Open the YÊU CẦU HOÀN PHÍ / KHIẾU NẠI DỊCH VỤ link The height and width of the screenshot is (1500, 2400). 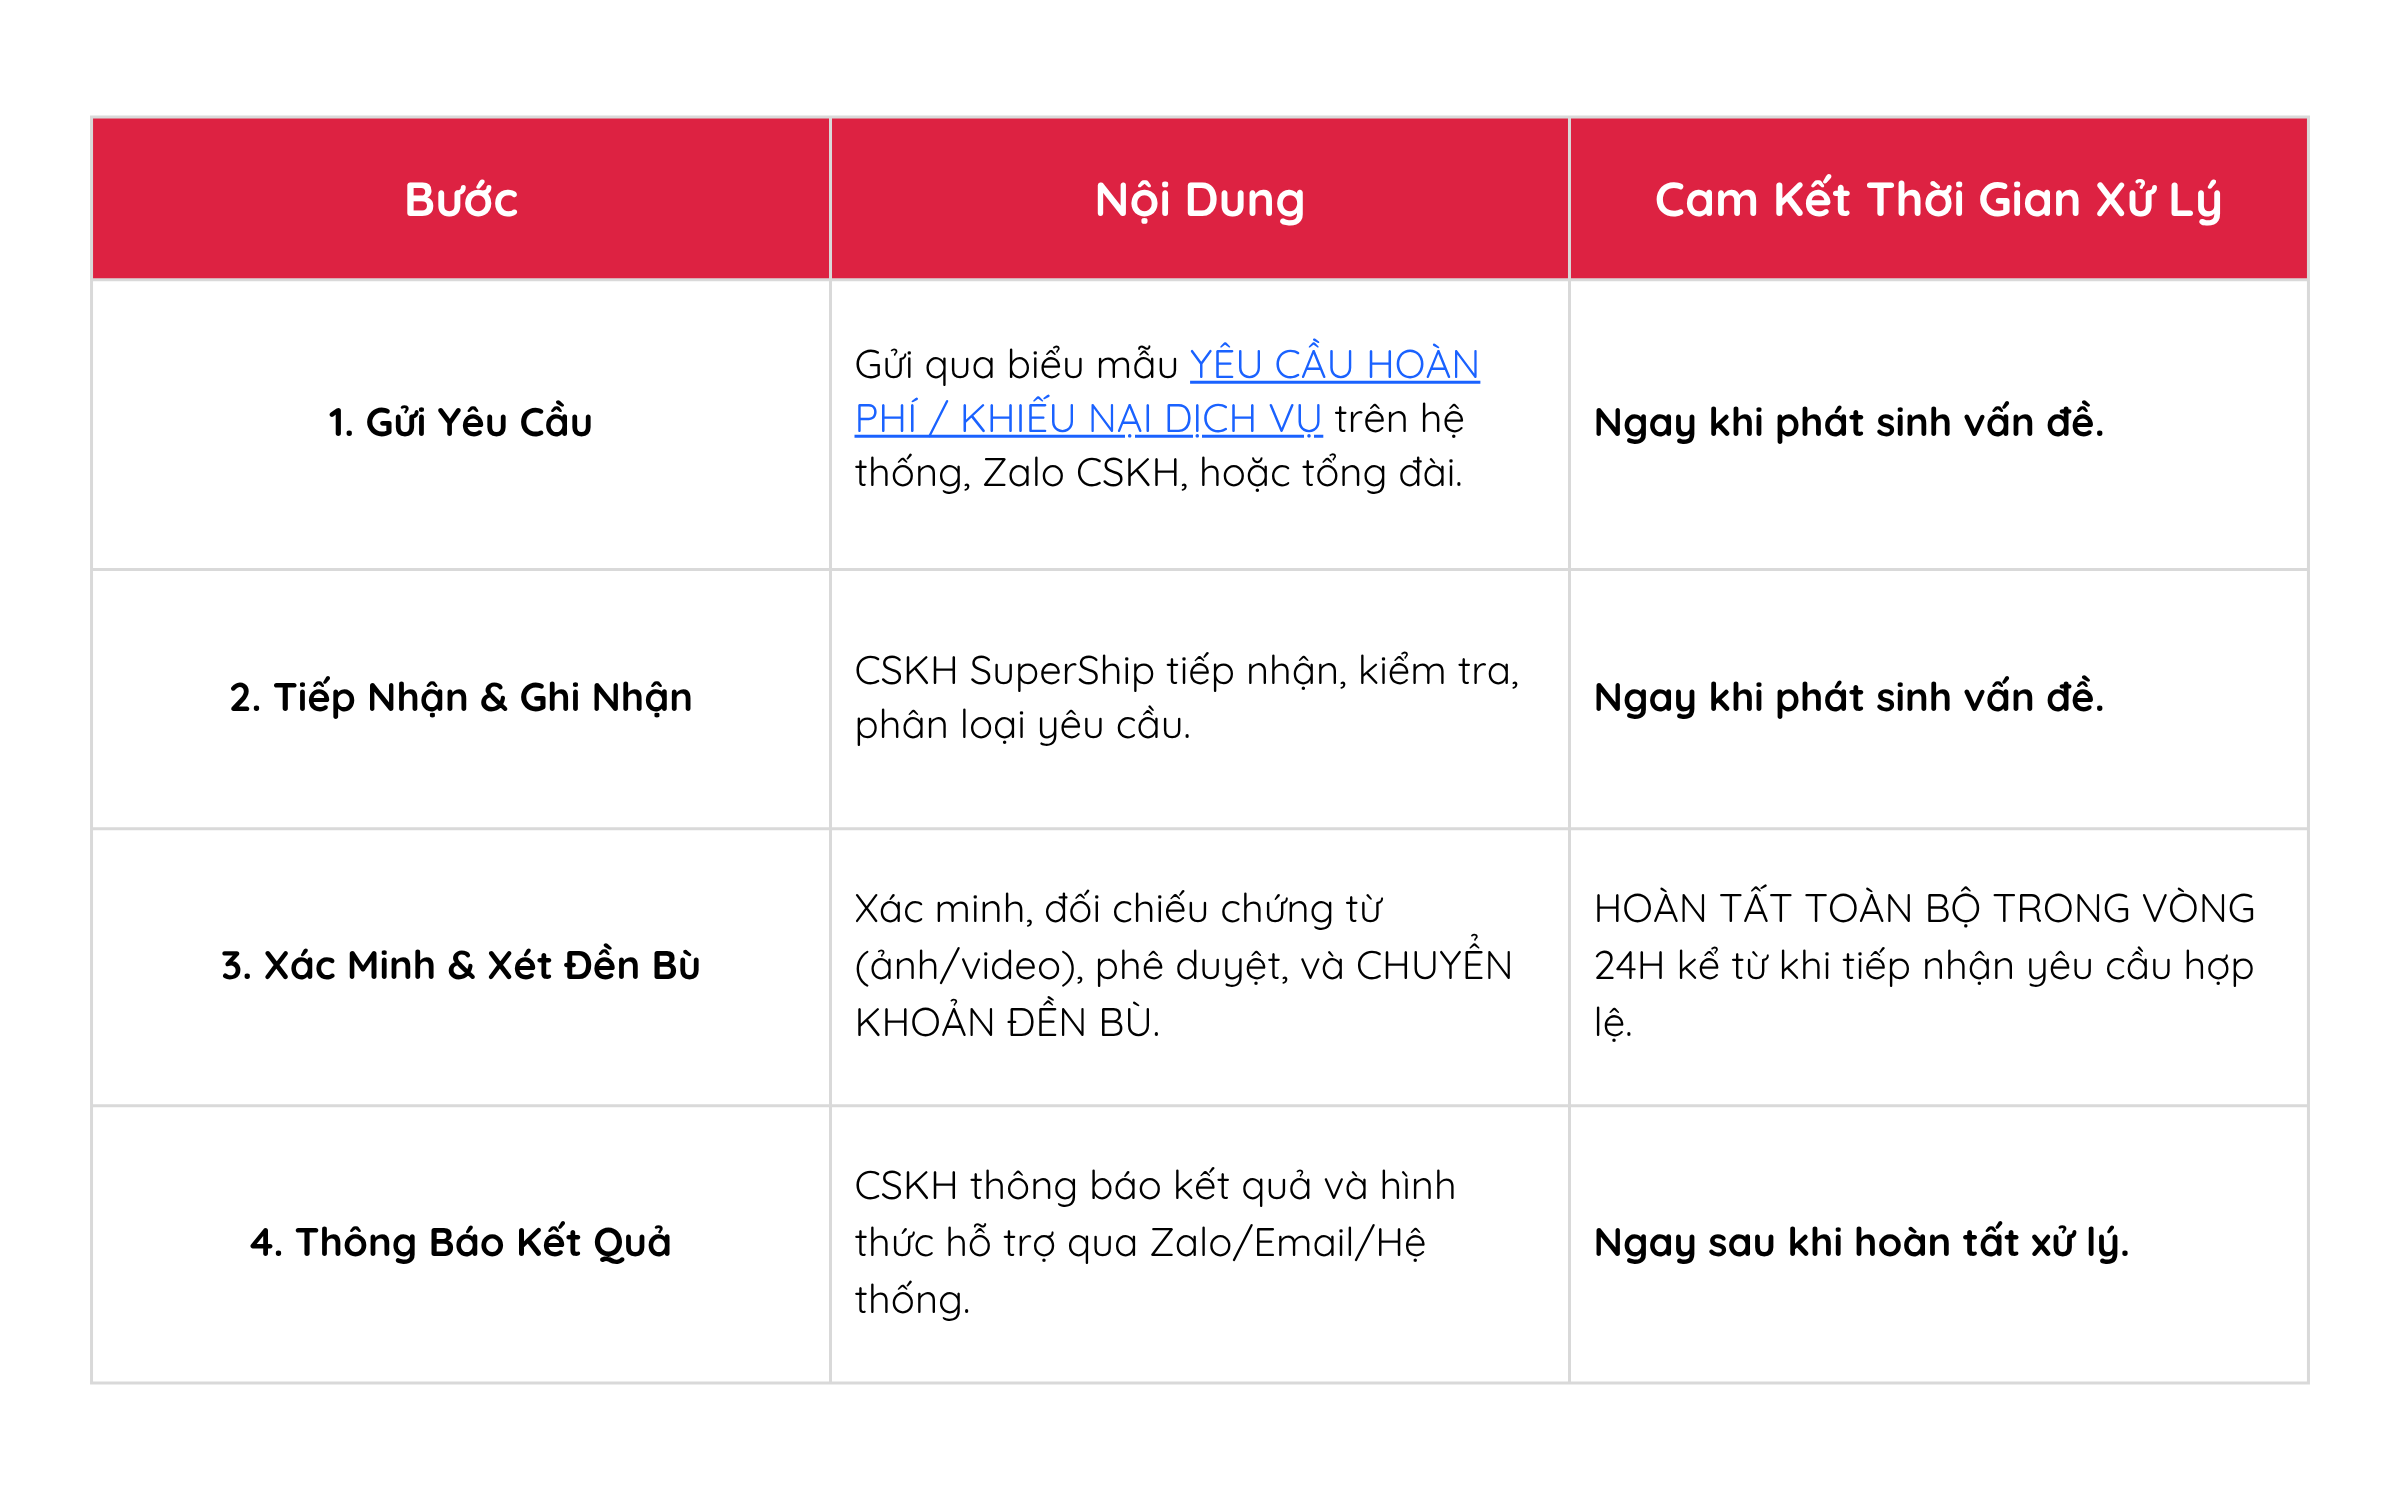click(x=1333, y=366)
